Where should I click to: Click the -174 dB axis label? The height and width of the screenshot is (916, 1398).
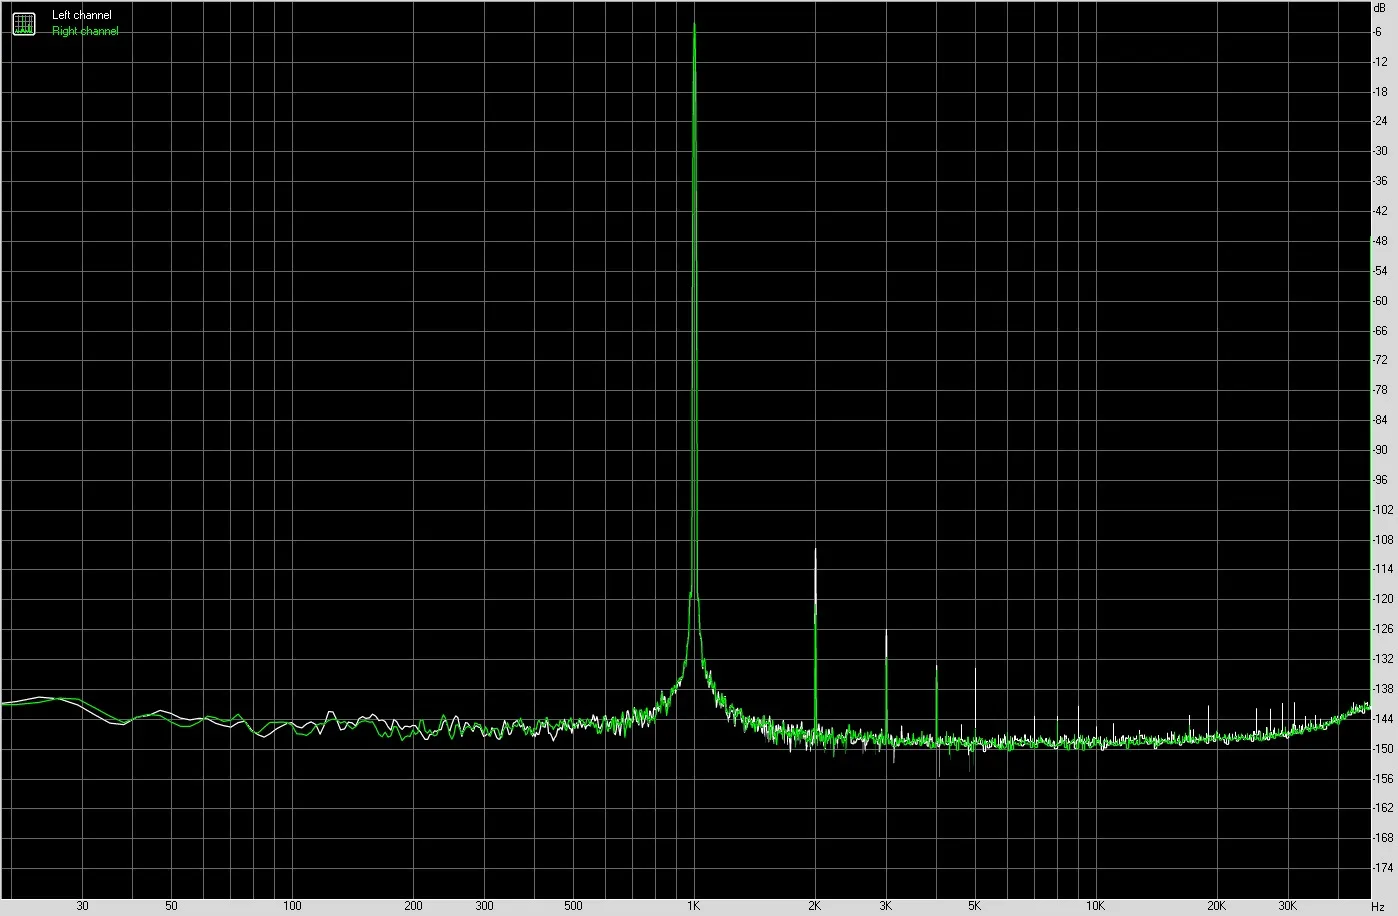[x=1383, y=868]
